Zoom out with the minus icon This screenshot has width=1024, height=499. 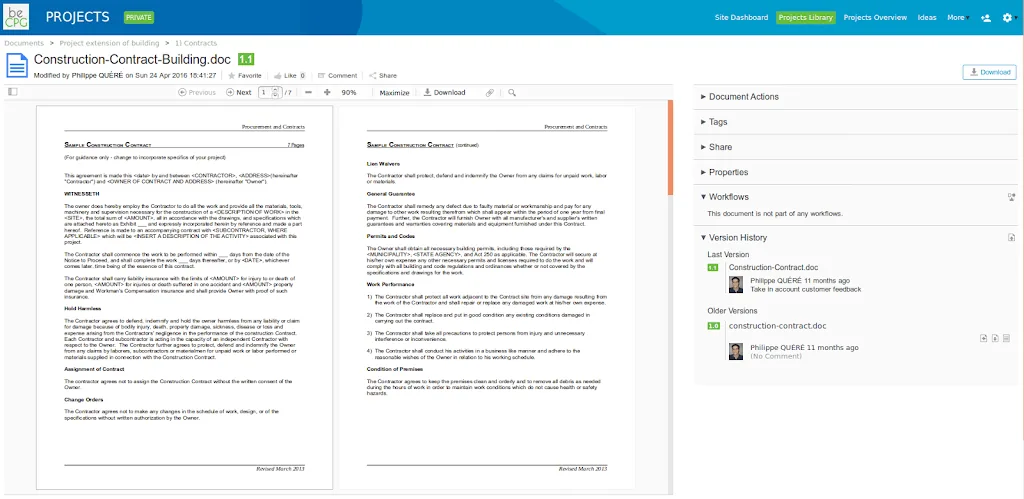pos(308,93)
